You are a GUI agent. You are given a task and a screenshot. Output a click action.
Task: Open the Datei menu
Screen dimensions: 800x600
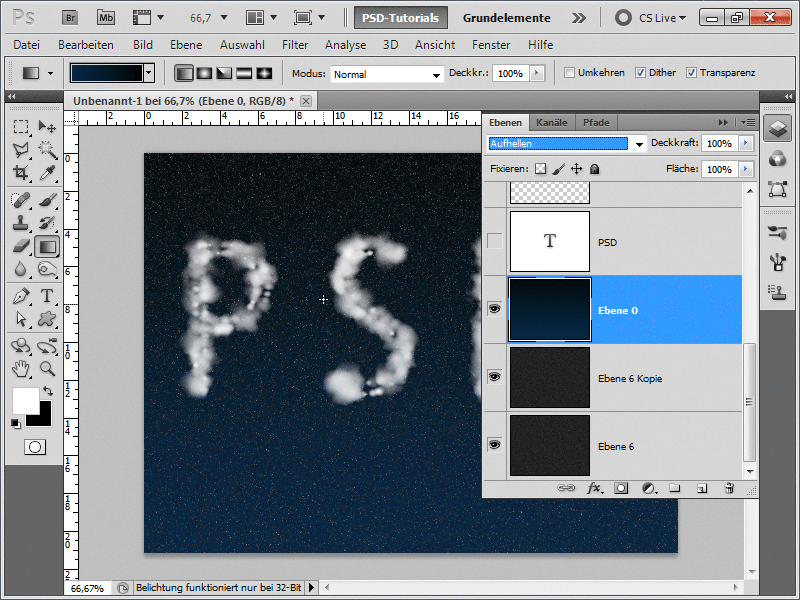coord(26,45)
